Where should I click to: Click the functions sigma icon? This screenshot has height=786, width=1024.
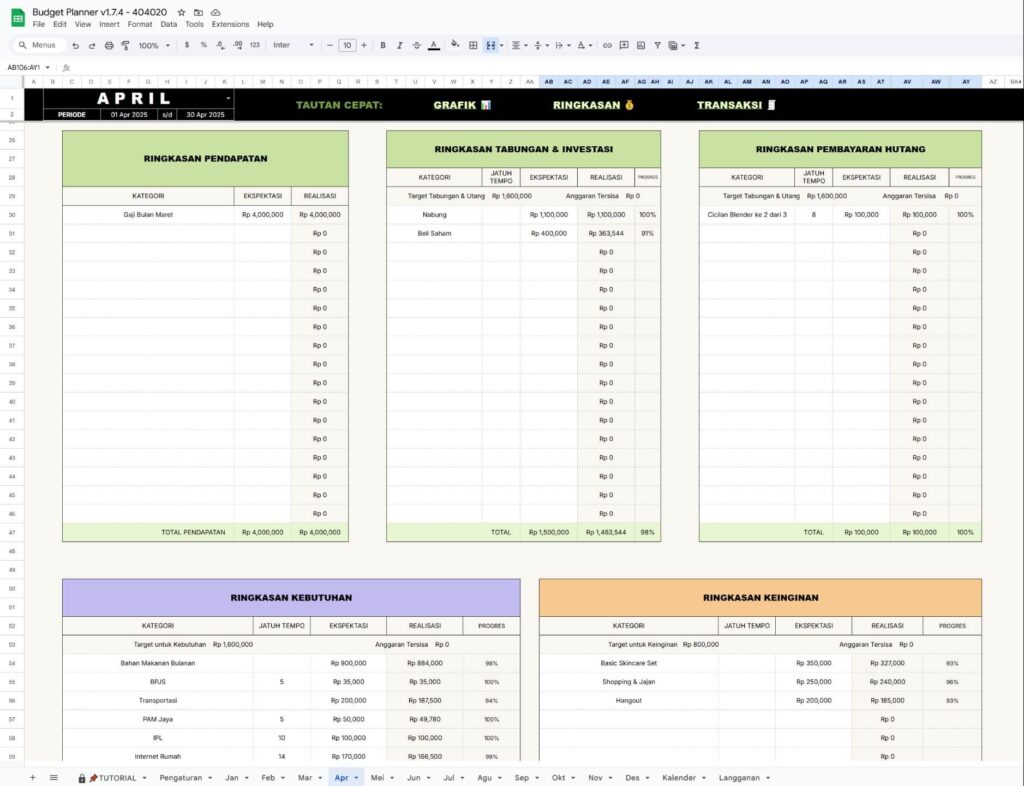pyautogui.click(x=696, y=45)
